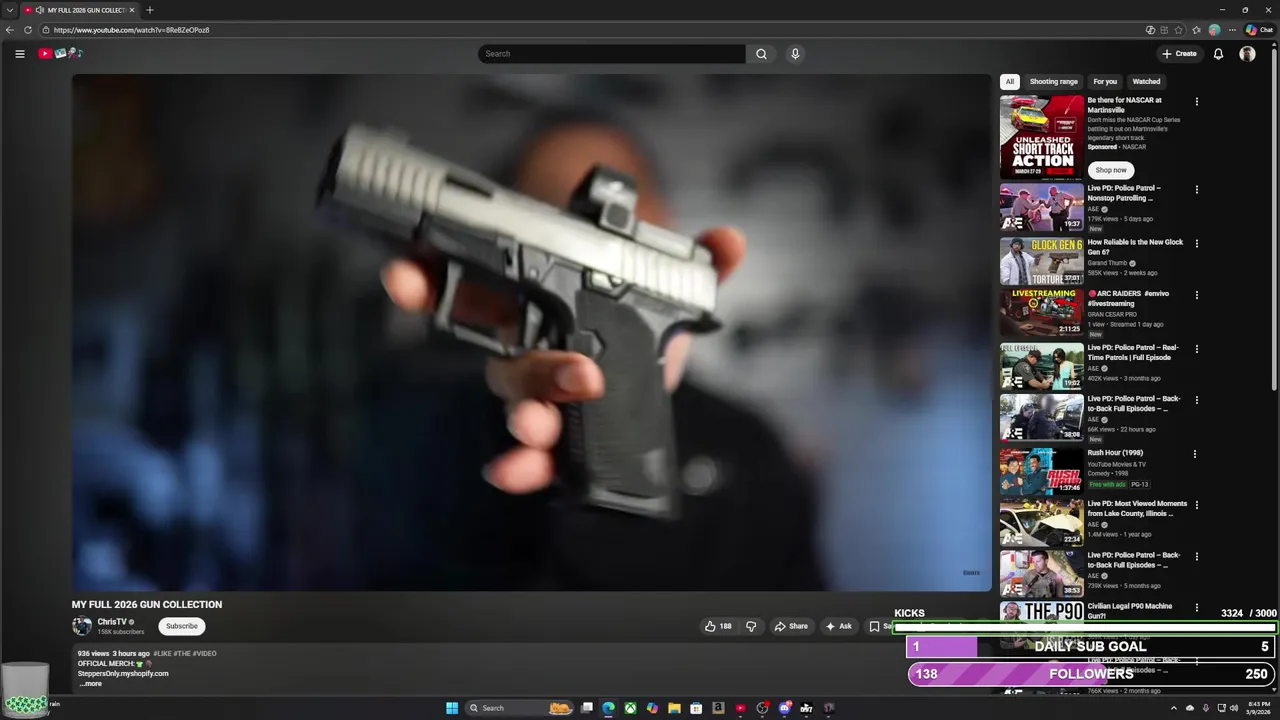Click the Ask button

click(838, 626)
